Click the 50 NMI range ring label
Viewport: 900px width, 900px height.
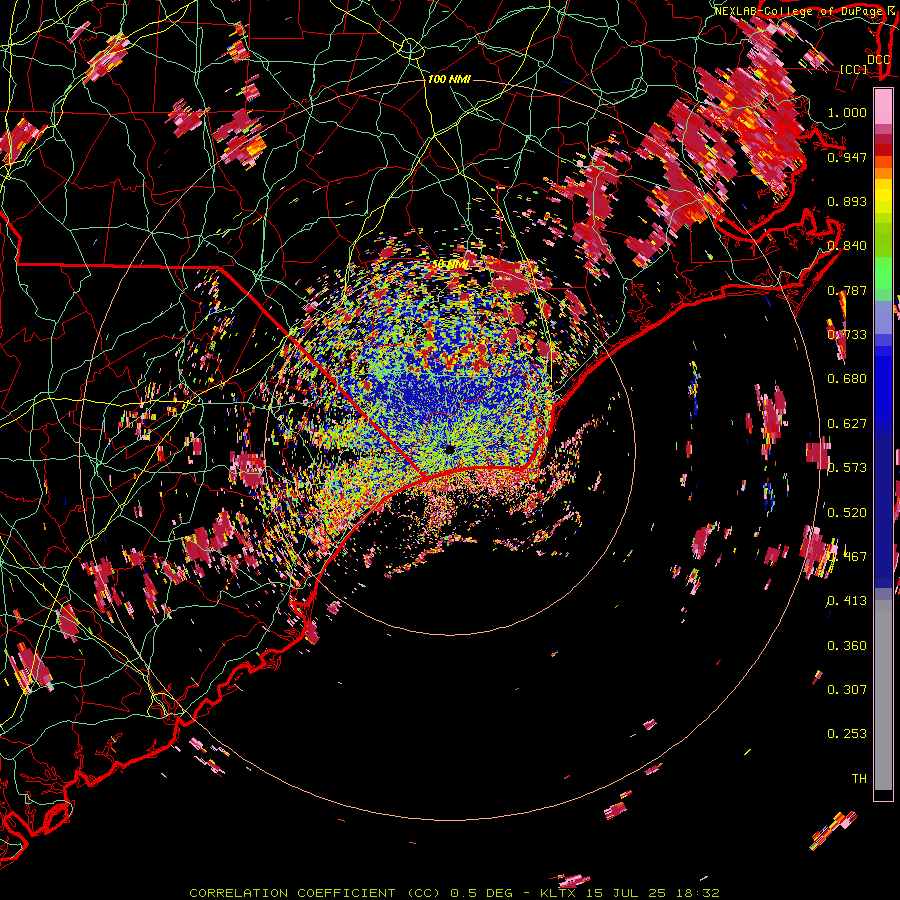[450, 264]
